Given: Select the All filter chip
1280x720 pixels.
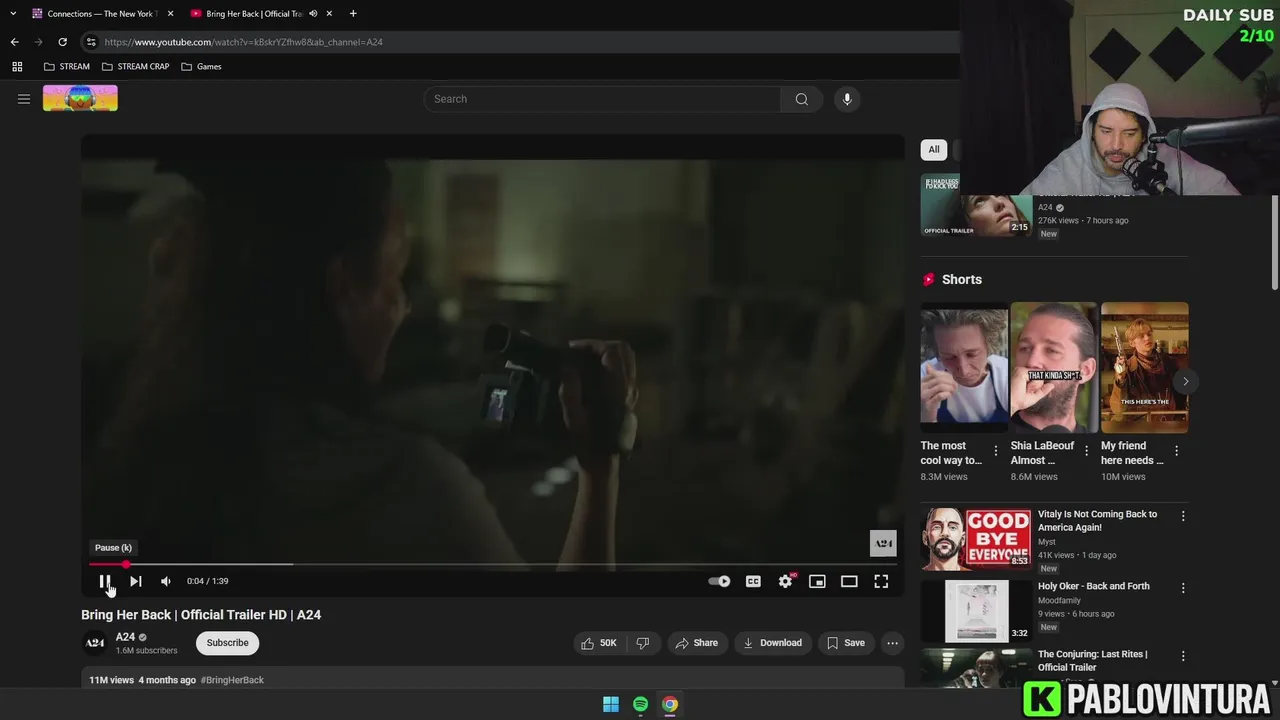Looking at the screenshot, I should (933, 150).
